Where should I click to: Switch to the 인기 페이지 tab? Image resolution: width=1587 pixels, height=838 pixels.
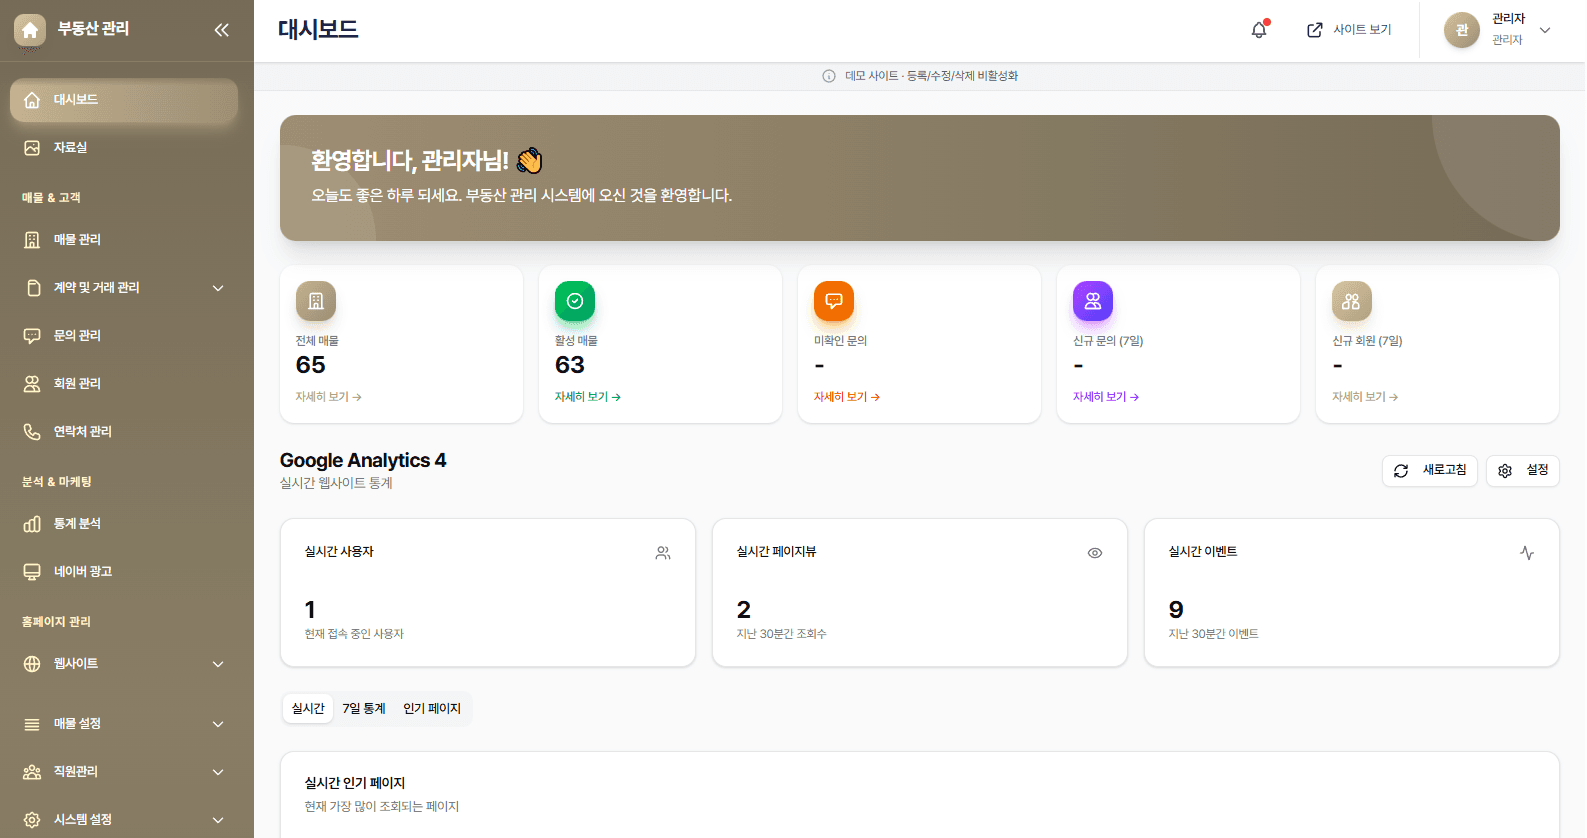pyautogui.click(x=432, y=709)
